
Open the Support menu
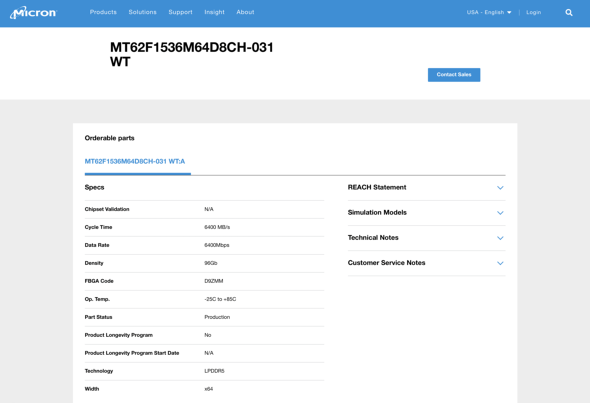(x=180, y=12)
